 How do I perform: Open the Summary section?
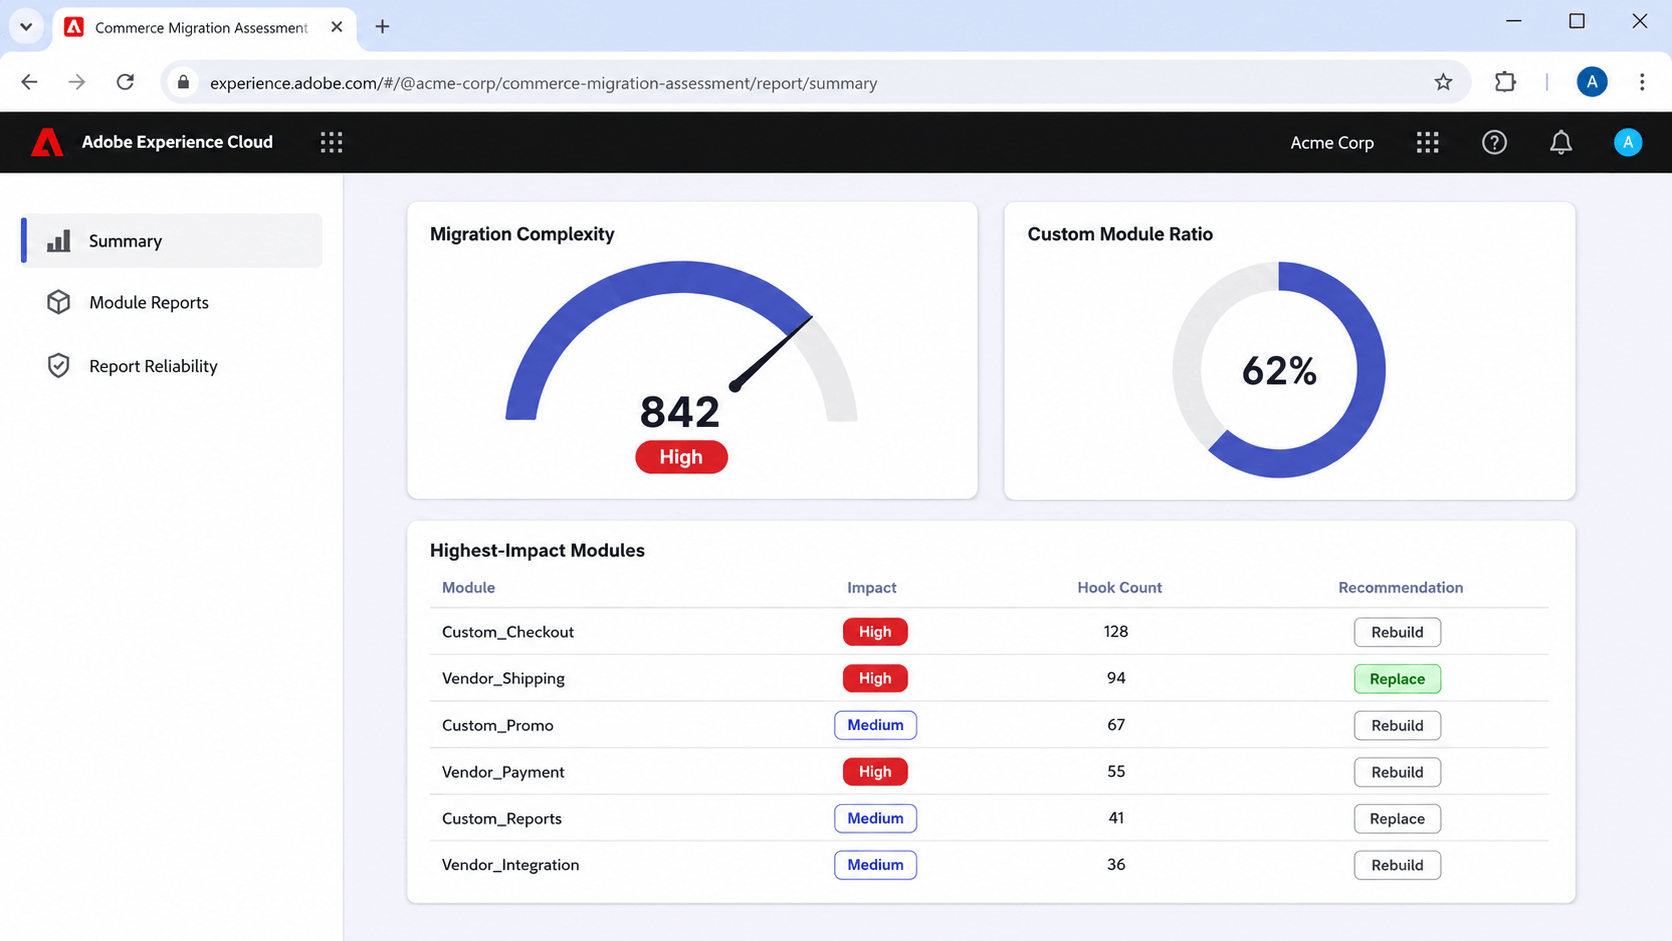(172, 241)
